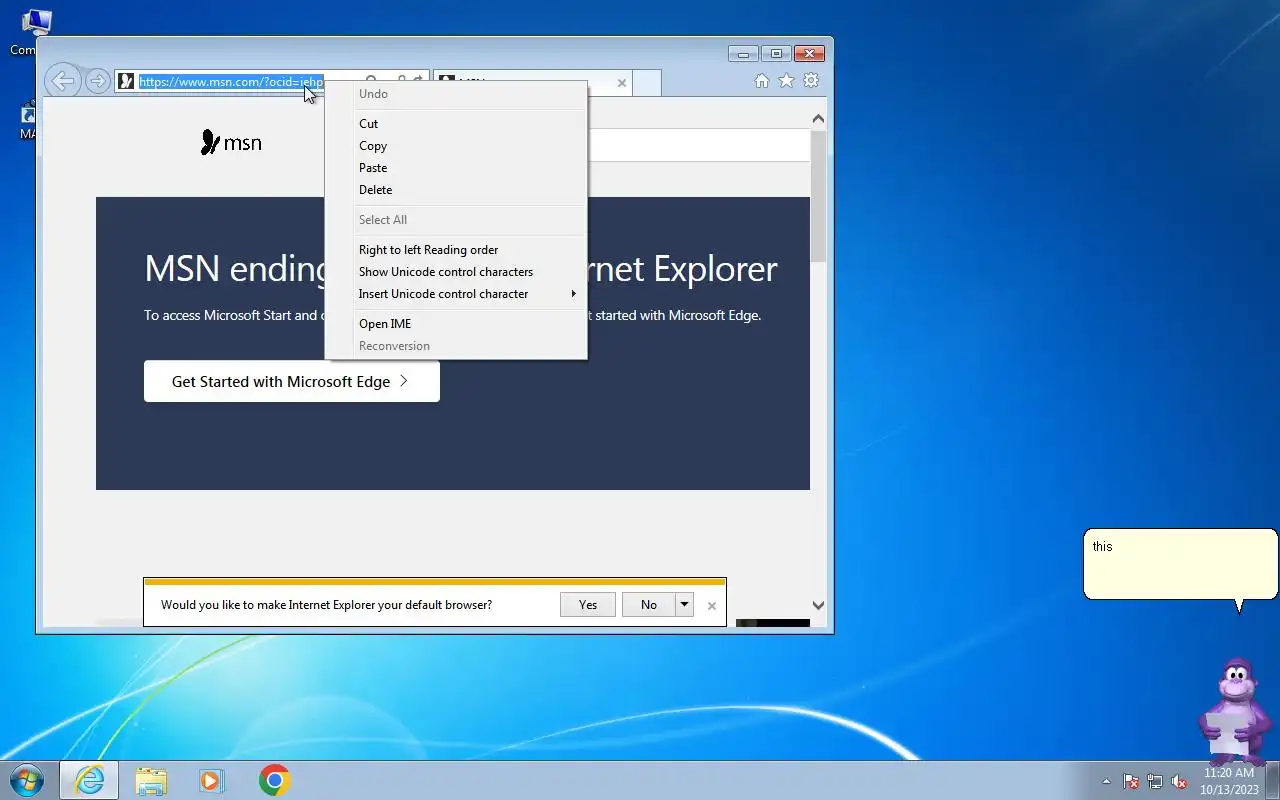Click the muted volume tray icon

click(1179, 781)
